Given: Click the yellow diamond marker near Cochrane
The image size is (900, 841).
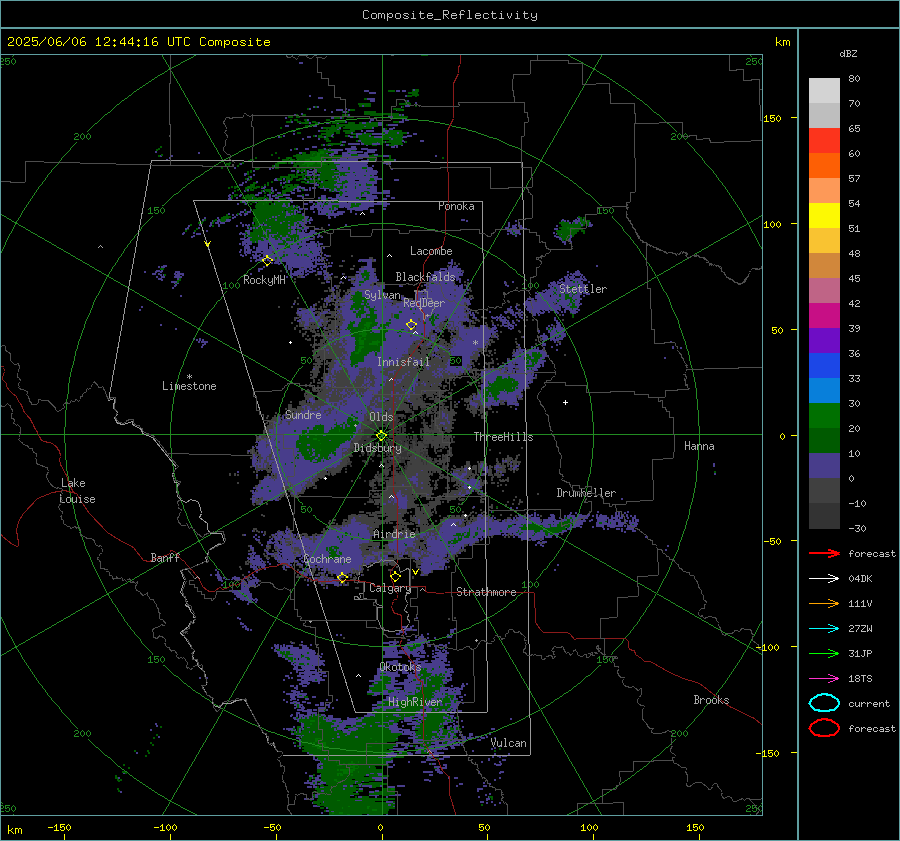Looking at the screenshot, I should 343,577.
